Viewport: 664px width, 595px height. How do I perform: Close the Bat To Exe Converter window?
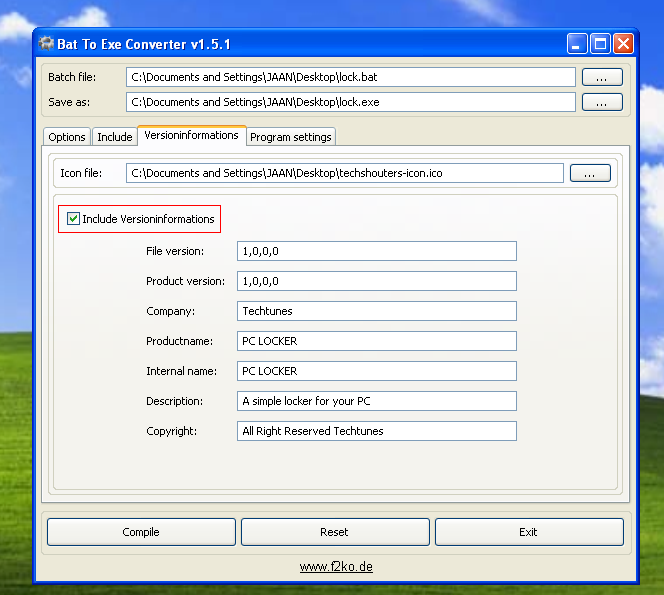pos(623,44)
